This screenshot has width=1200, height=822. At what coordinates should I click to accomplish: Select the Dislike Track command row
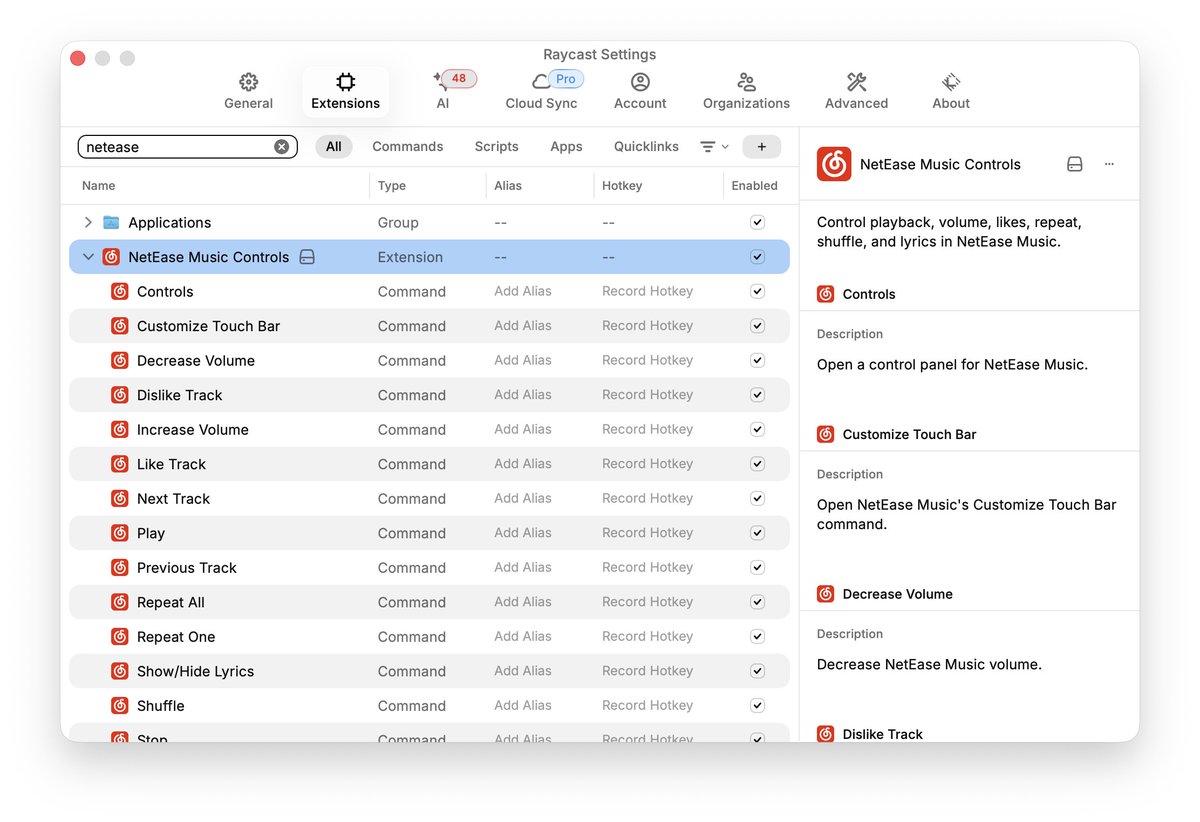(x=429, y=395)
